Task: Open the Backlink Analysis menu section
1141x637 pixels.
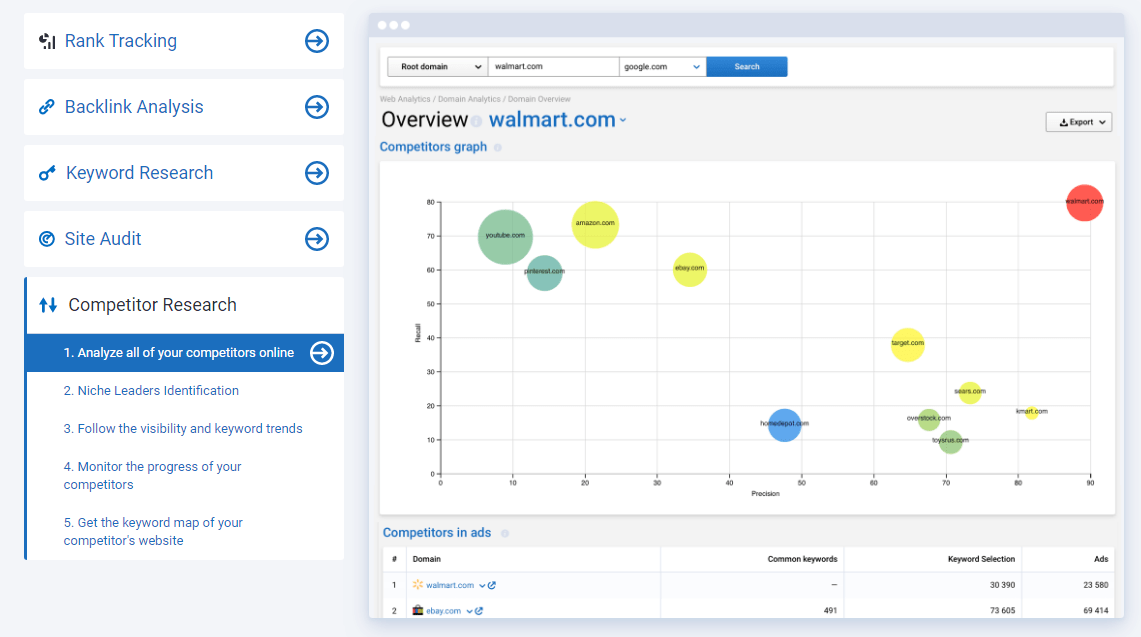Action: 184,107
